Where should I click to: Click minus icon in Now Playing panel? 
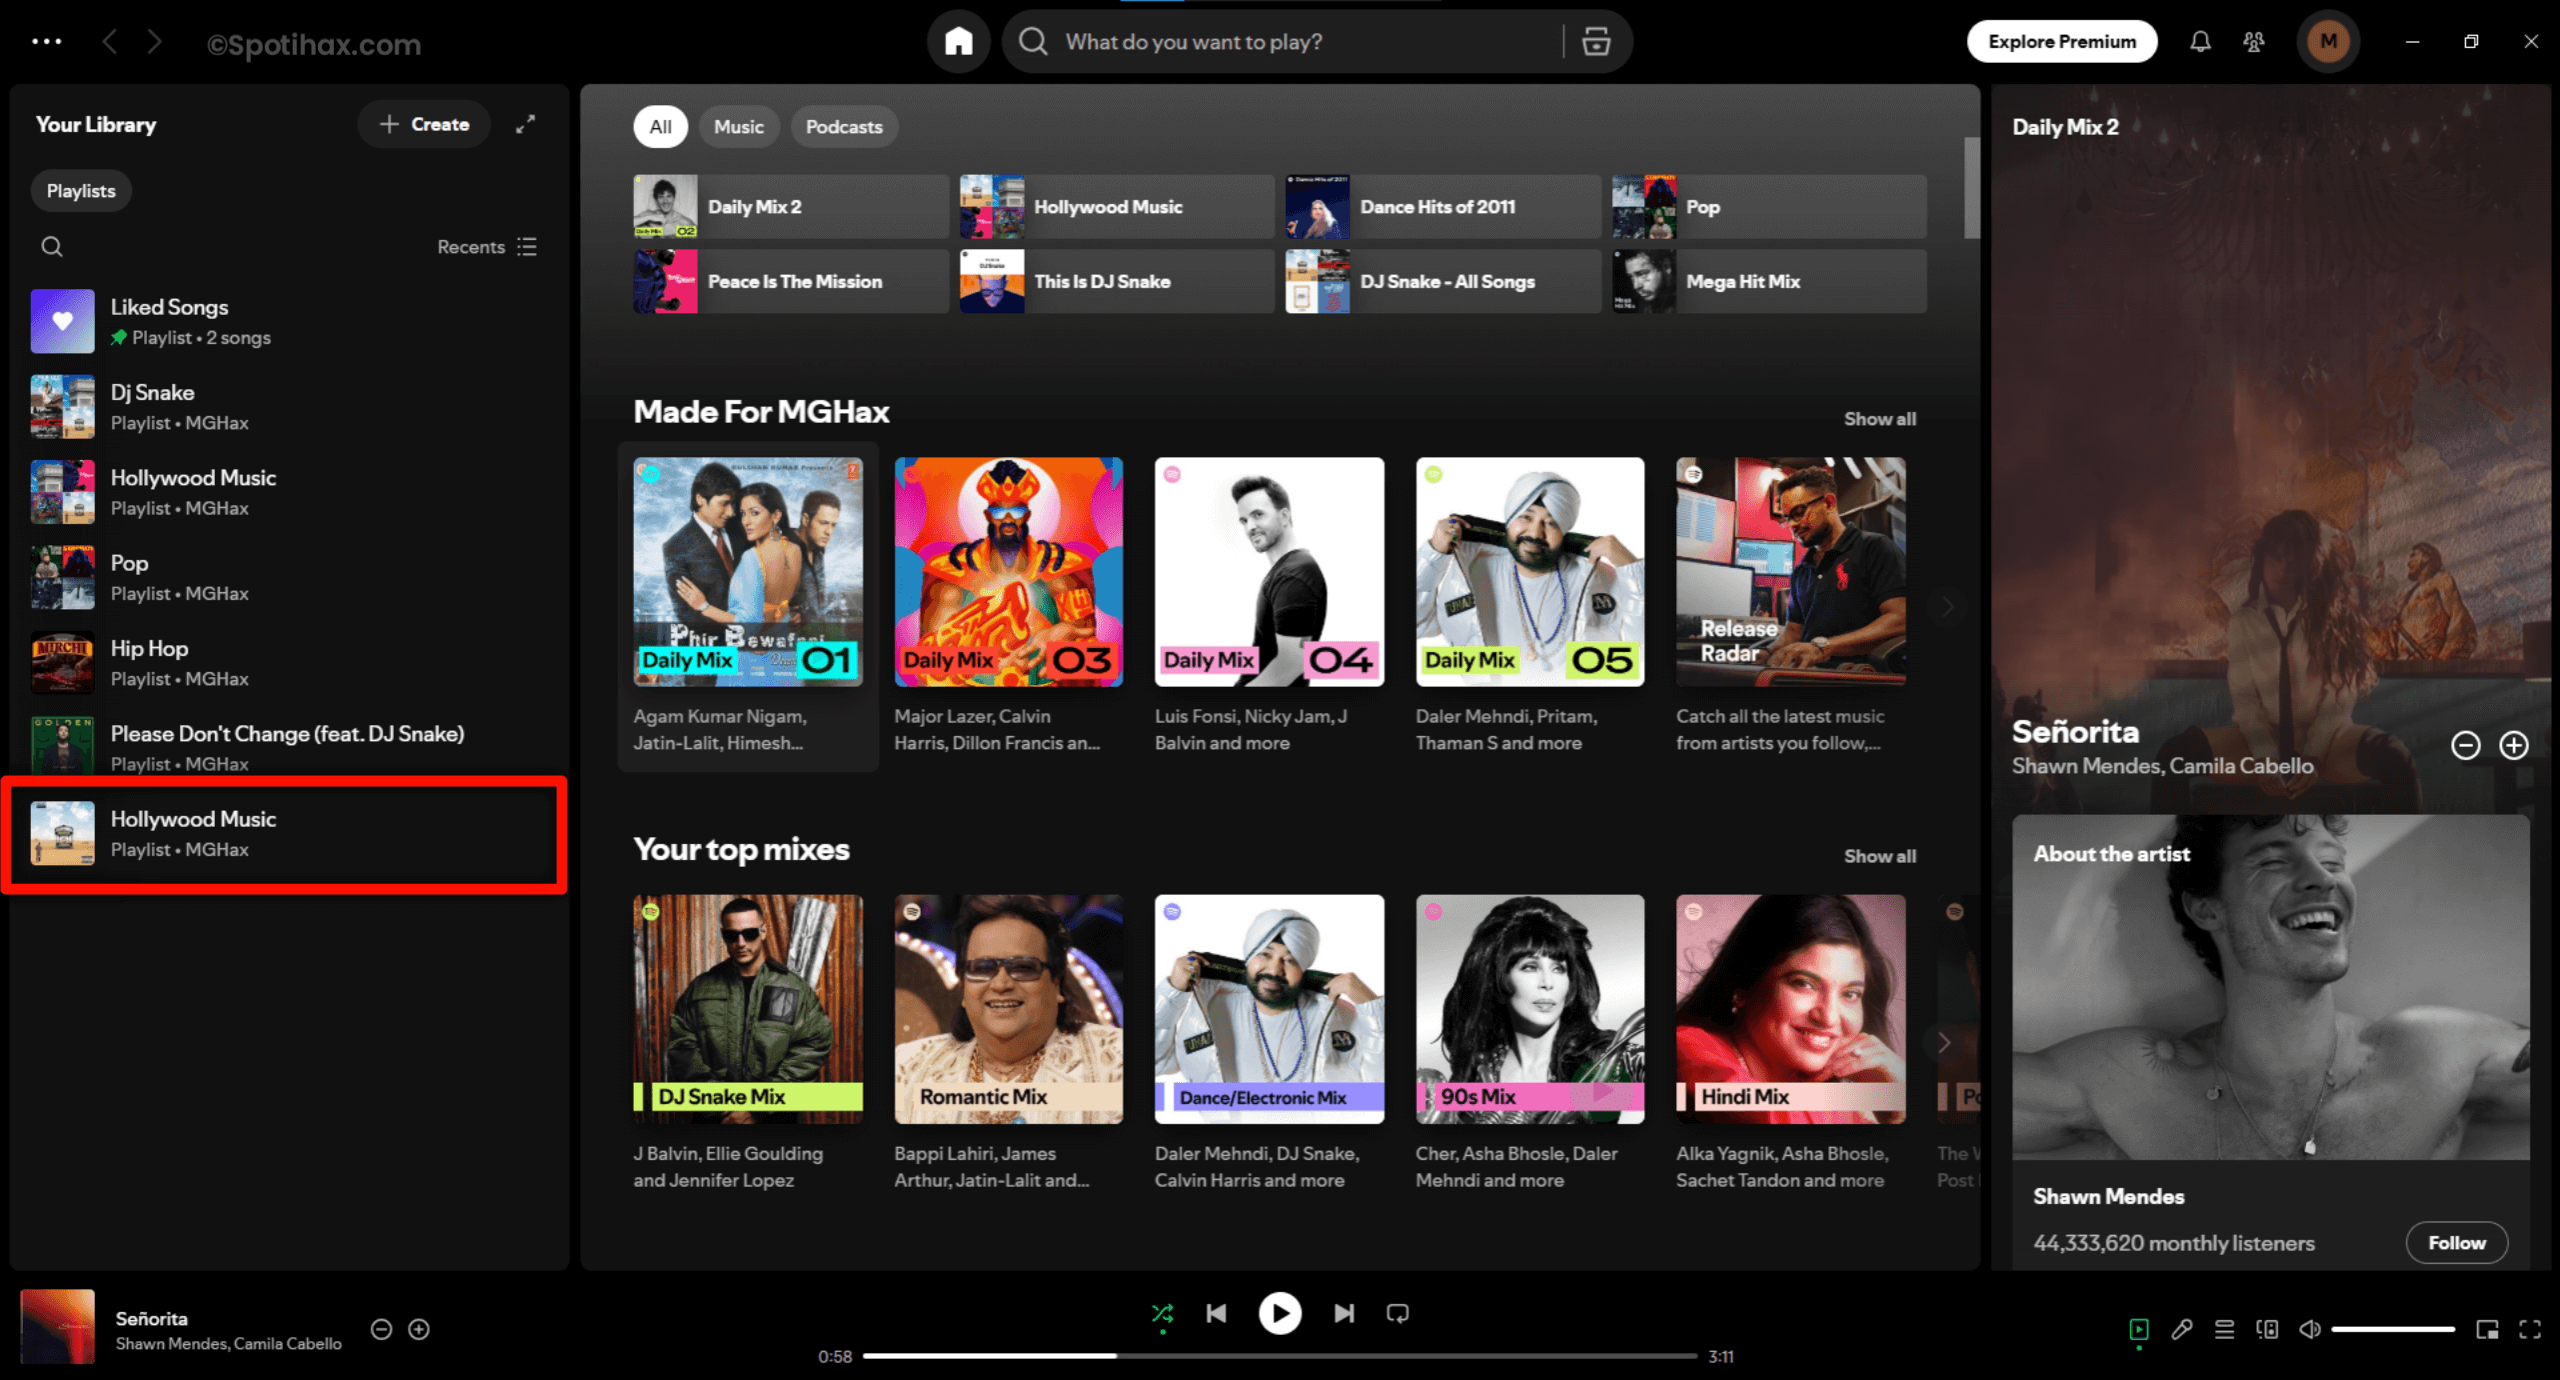tap(2465, 745)
